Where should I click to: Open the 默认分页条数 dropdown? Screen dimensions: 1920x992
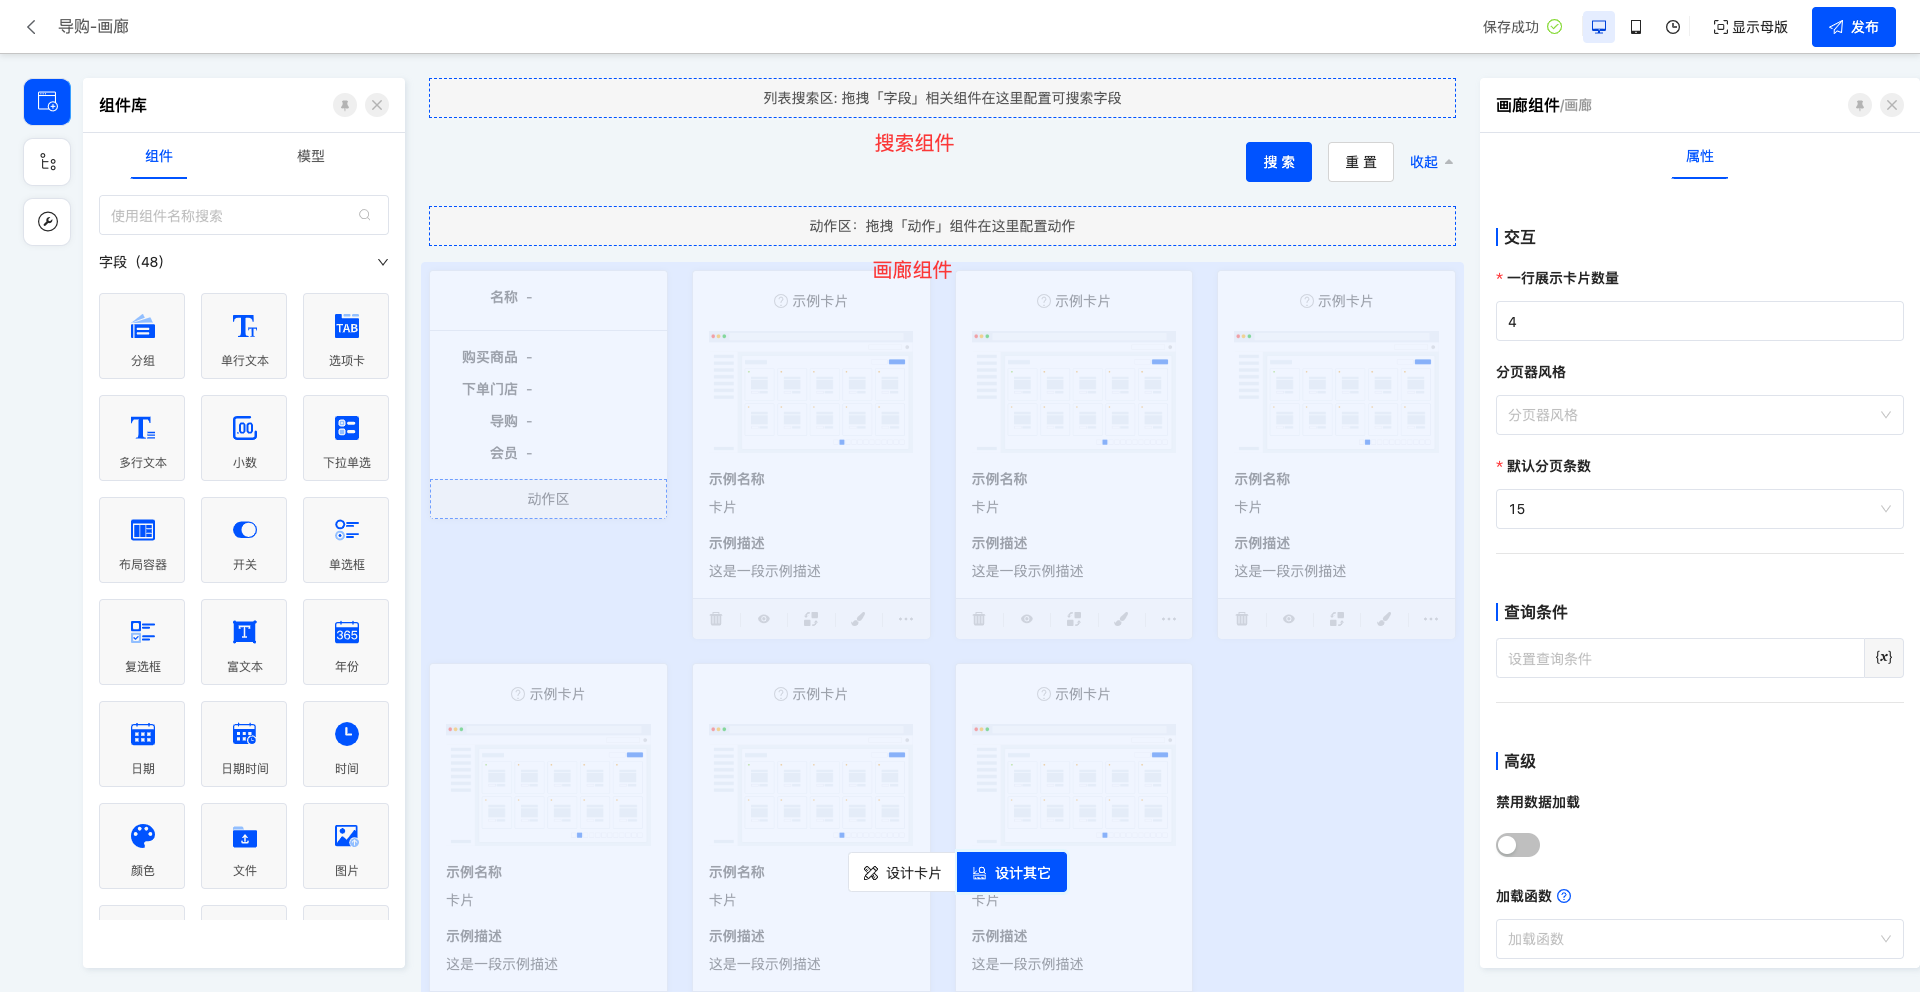point(1699,509)
